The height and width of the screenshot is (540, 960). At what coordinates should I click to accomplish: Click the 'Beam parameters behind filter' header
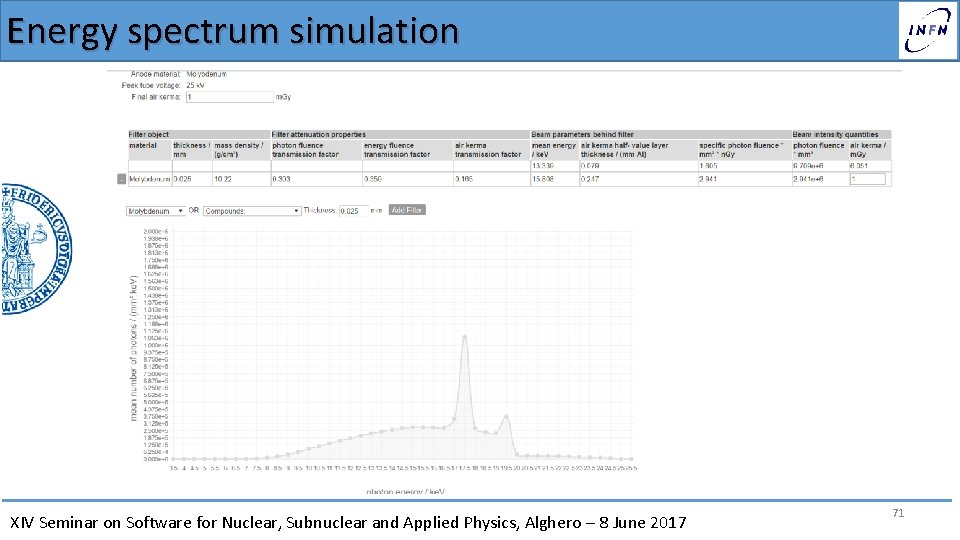(582, 134)
